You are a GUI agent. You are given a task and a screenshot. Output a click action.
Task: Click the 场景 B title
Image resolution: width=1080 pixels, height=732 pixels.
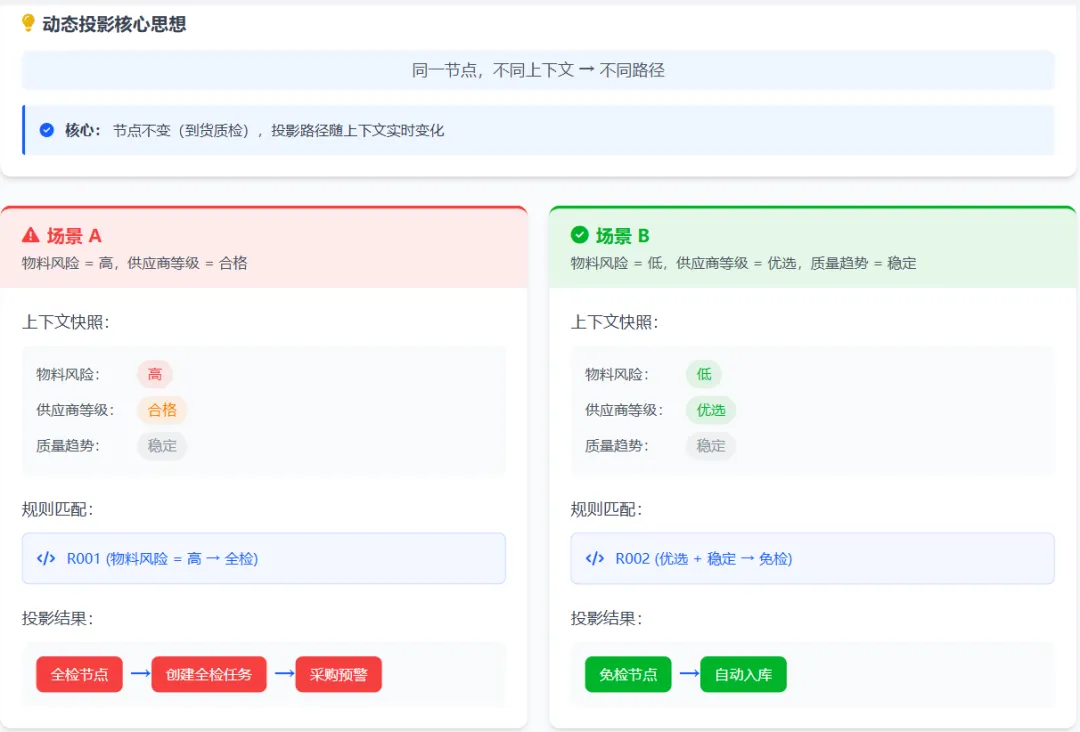[623, 236]
